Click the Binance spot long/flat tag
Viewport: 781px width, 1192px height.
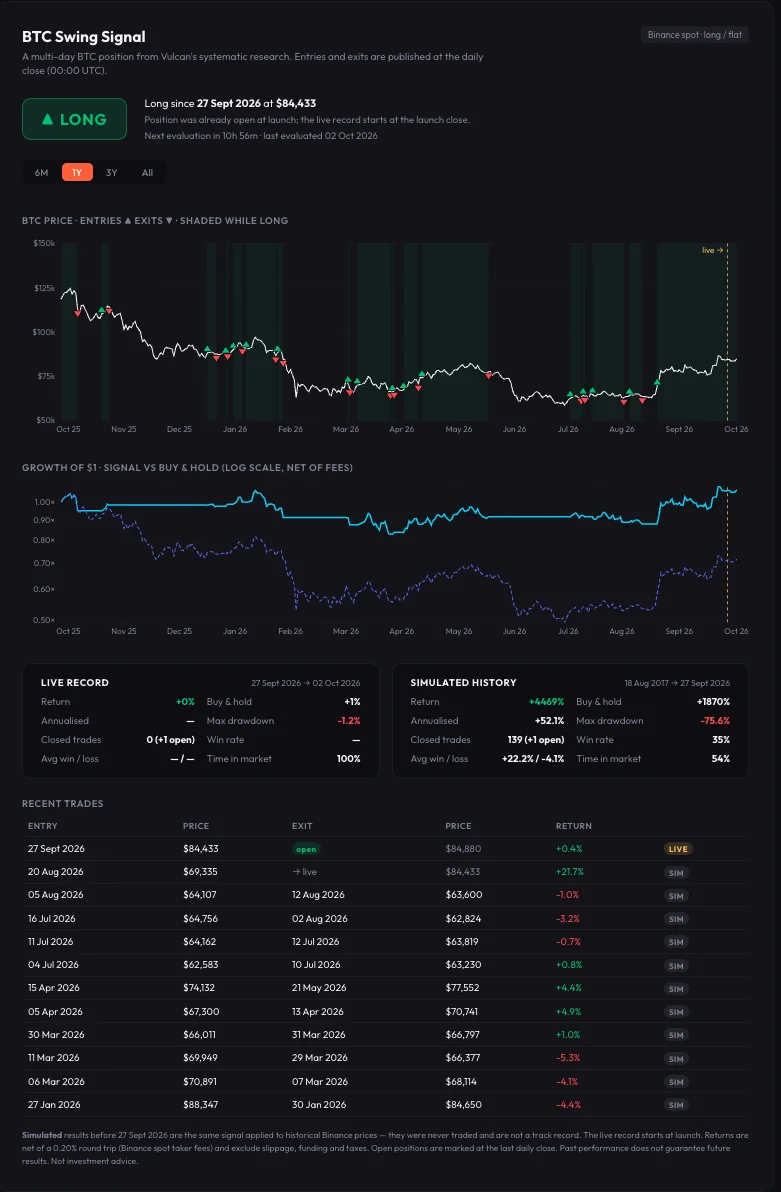click(x=694, y=35)
